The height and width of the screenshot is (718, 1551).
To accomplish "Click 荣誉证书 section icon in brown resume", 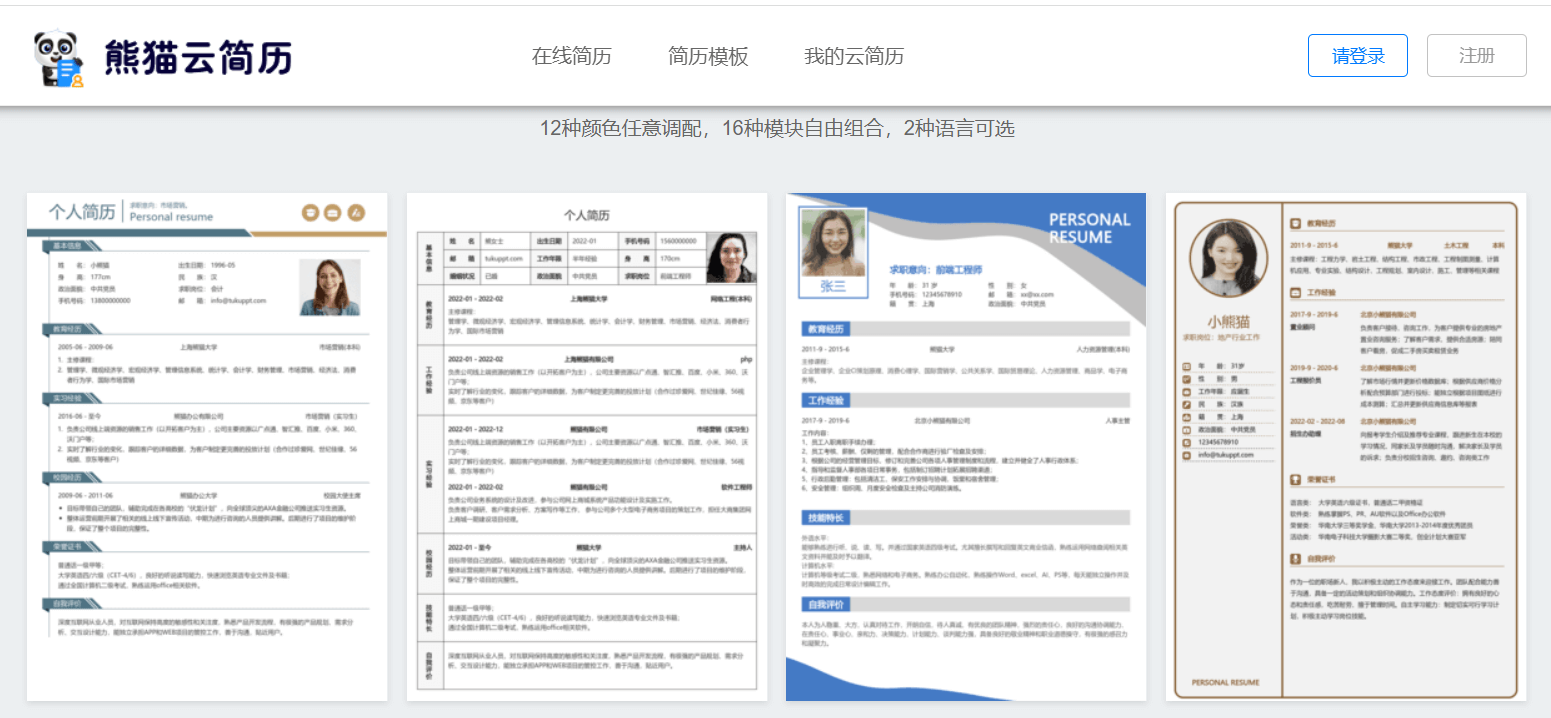I will pos(1296,479).
